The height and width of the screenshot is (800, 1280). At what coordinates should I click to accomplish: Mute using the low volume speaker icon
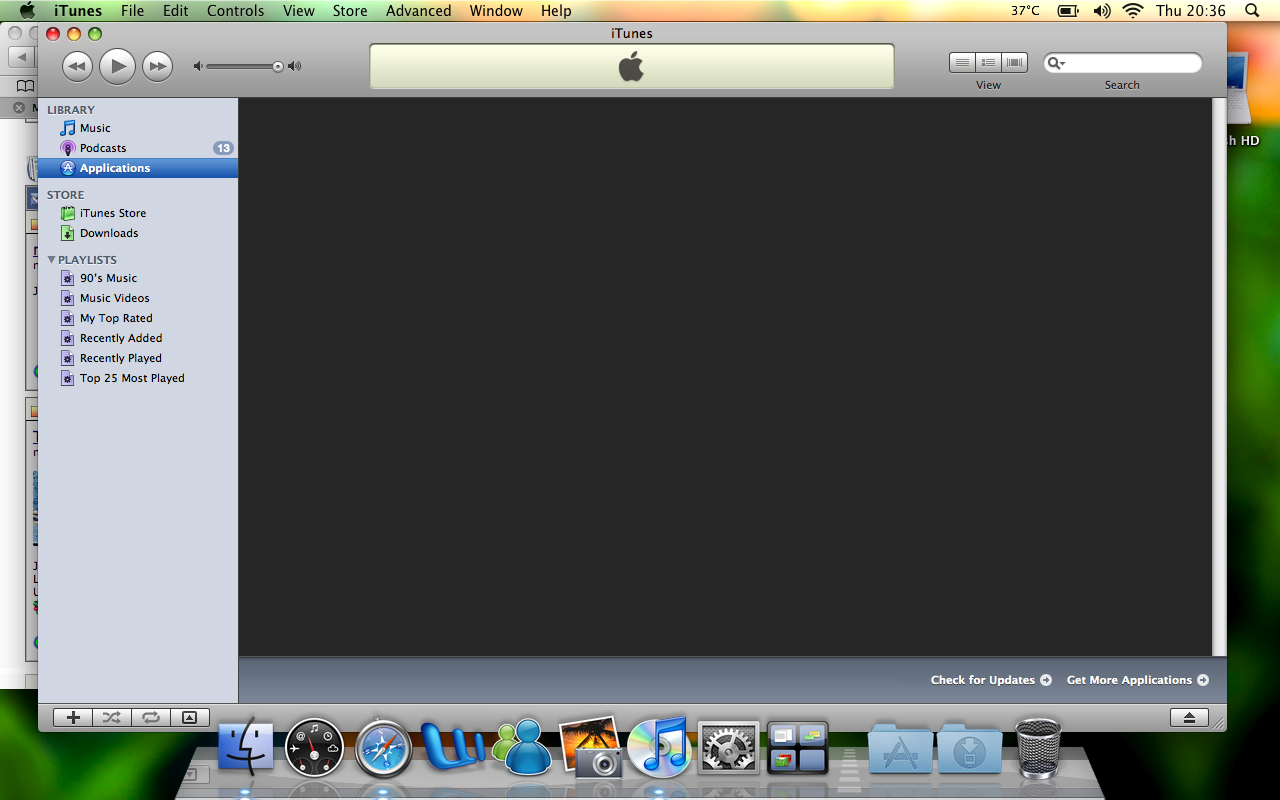[x=198, y=67]
